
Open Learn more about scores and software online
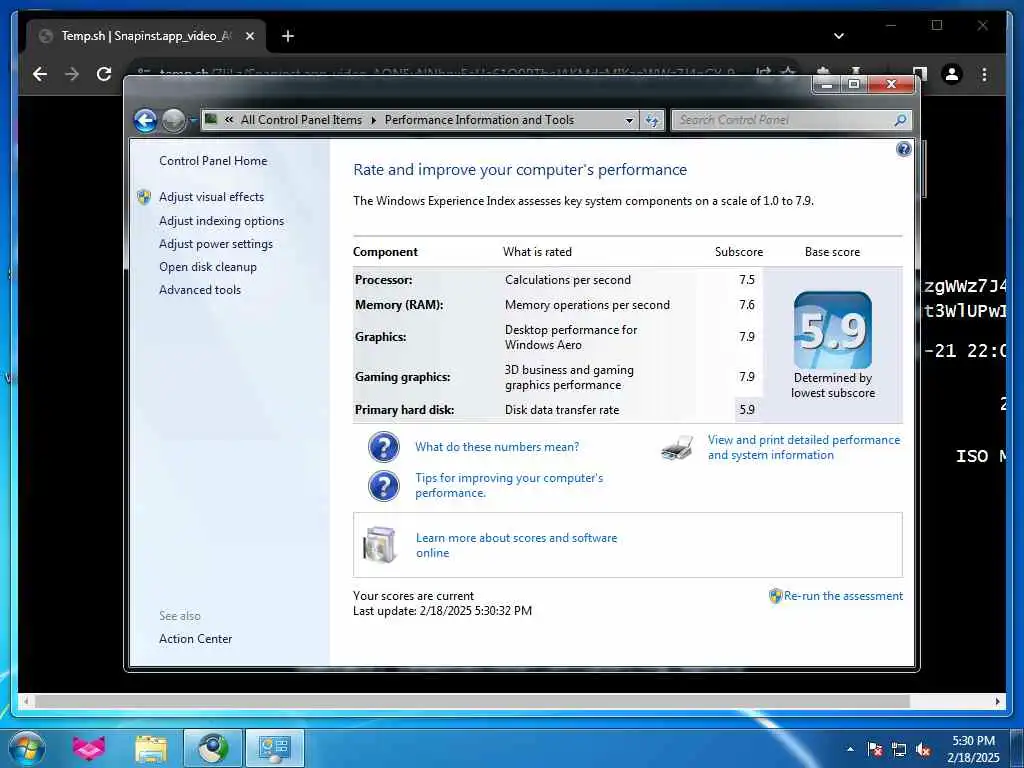pyautogui.click(x=516, y=545)
